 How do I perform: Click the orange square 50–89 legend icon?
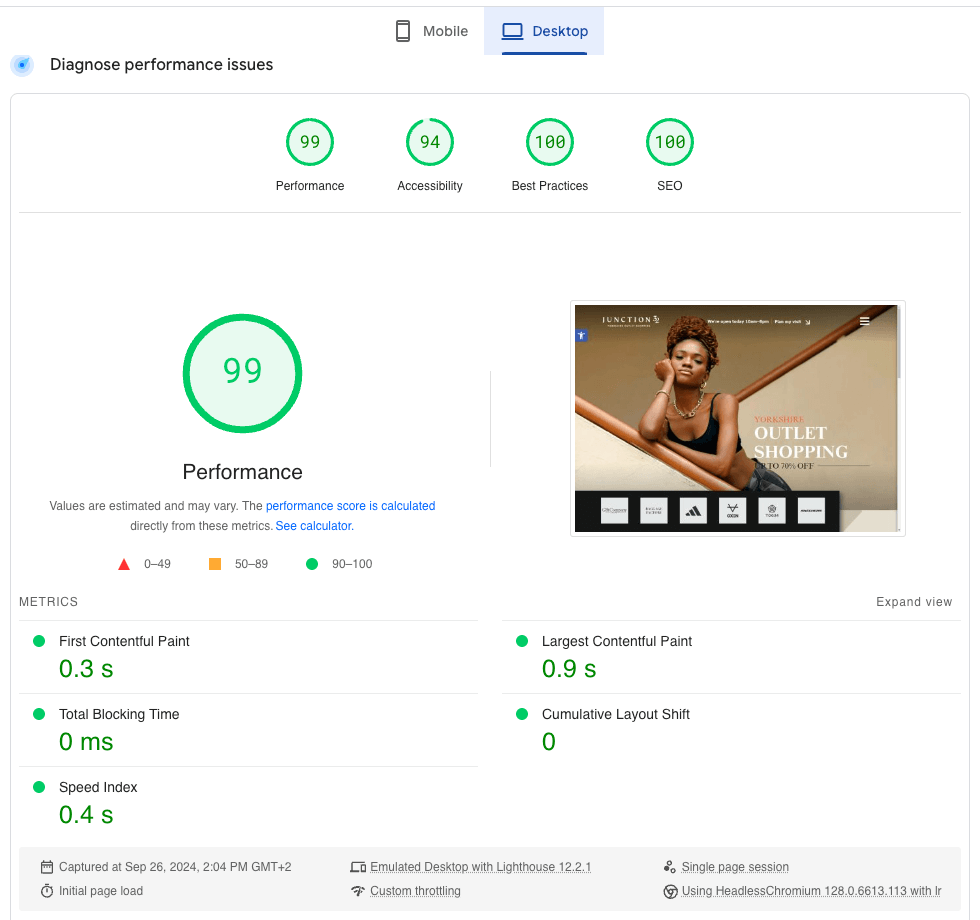point(215,564)
